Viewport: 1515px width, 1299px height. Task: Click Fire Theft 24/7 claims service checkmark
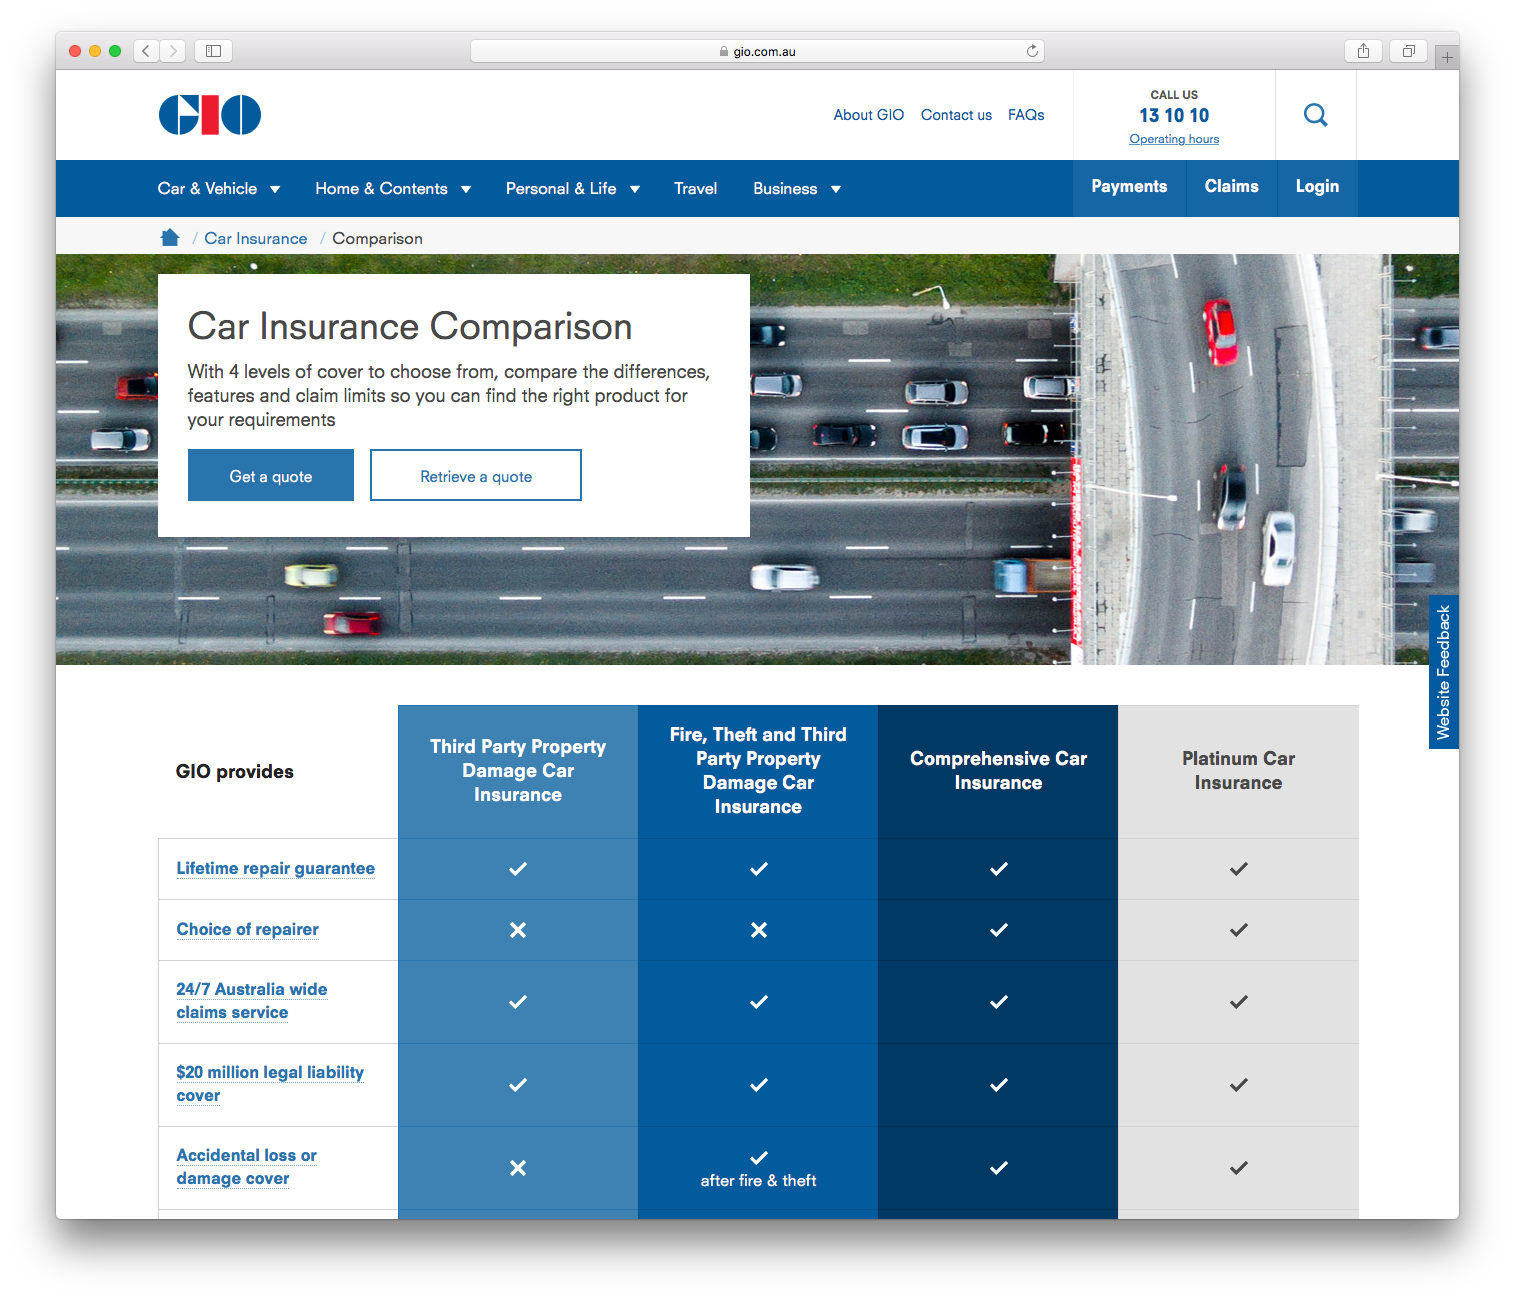(759, 1002)
